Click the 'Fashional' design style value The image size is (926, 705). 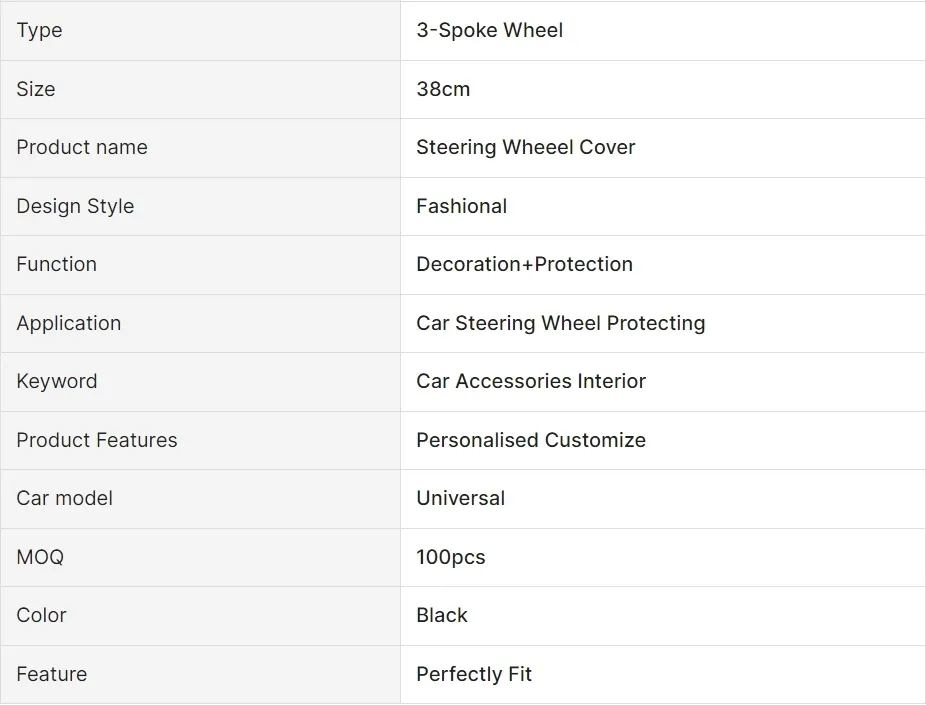click(x=461, y=206)
